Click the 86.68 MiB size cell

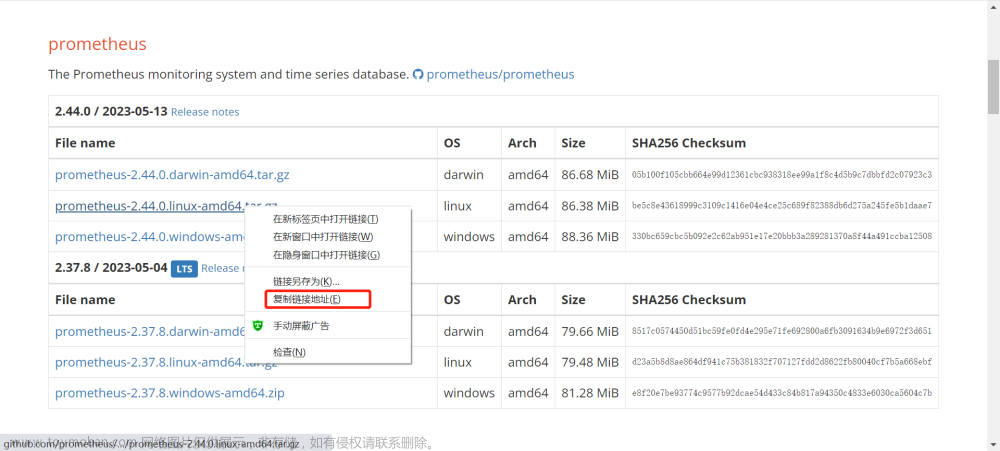coord(590,175)
